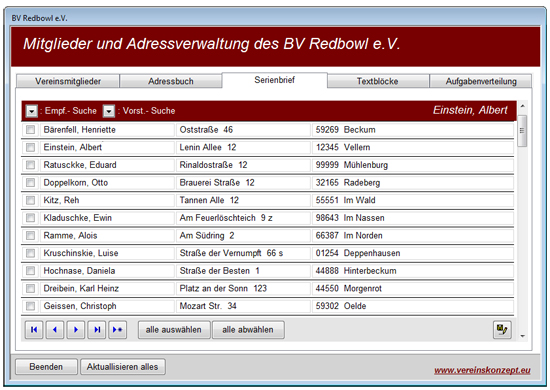
Task: Click Straße der Vernumpft 66 s cell
Action: pyautogui.click(x=243, y=253)
